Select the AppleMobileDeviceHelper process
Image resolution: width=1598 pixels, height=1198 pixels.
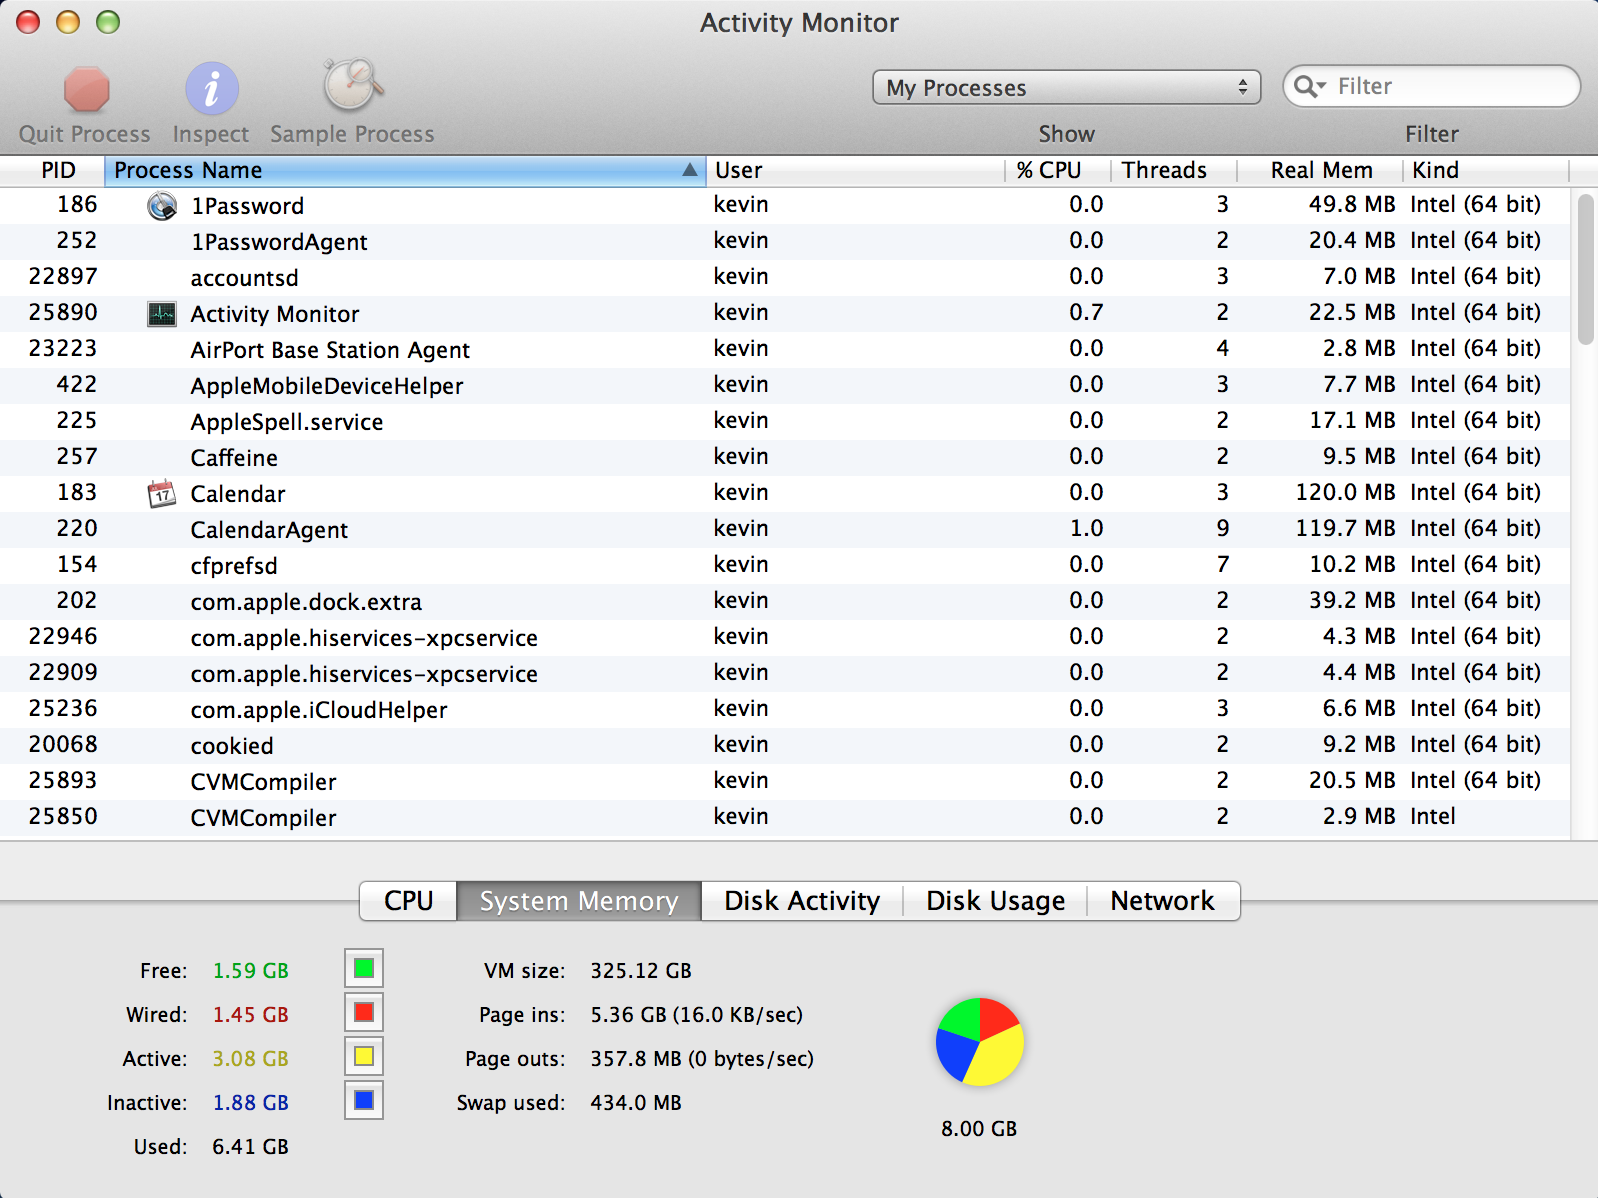click(x=785, y=386)
